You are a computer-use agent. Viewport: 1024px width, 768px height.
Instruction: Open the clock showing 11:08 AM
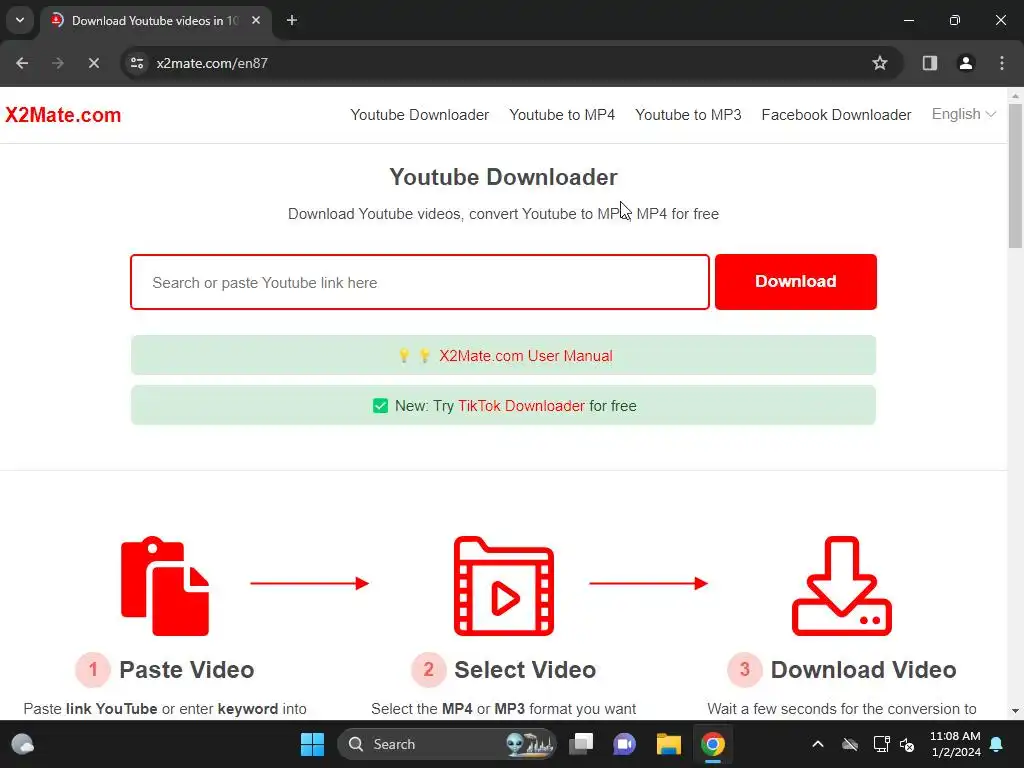[955, 744]
